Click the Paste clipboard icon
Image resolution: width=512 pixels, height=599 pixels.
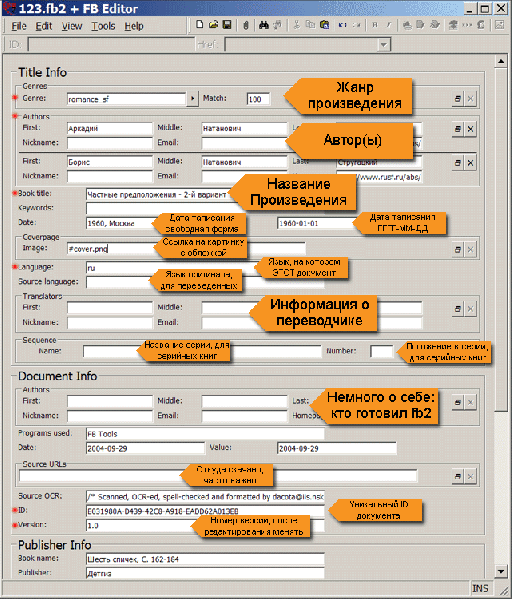tap(324, 25)
